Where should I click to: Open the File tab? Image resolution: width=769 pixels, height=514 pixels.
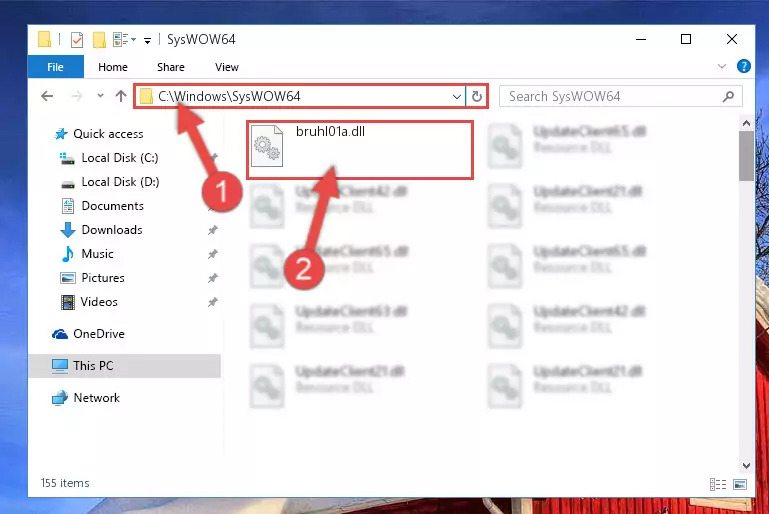(x=55, y=67)
